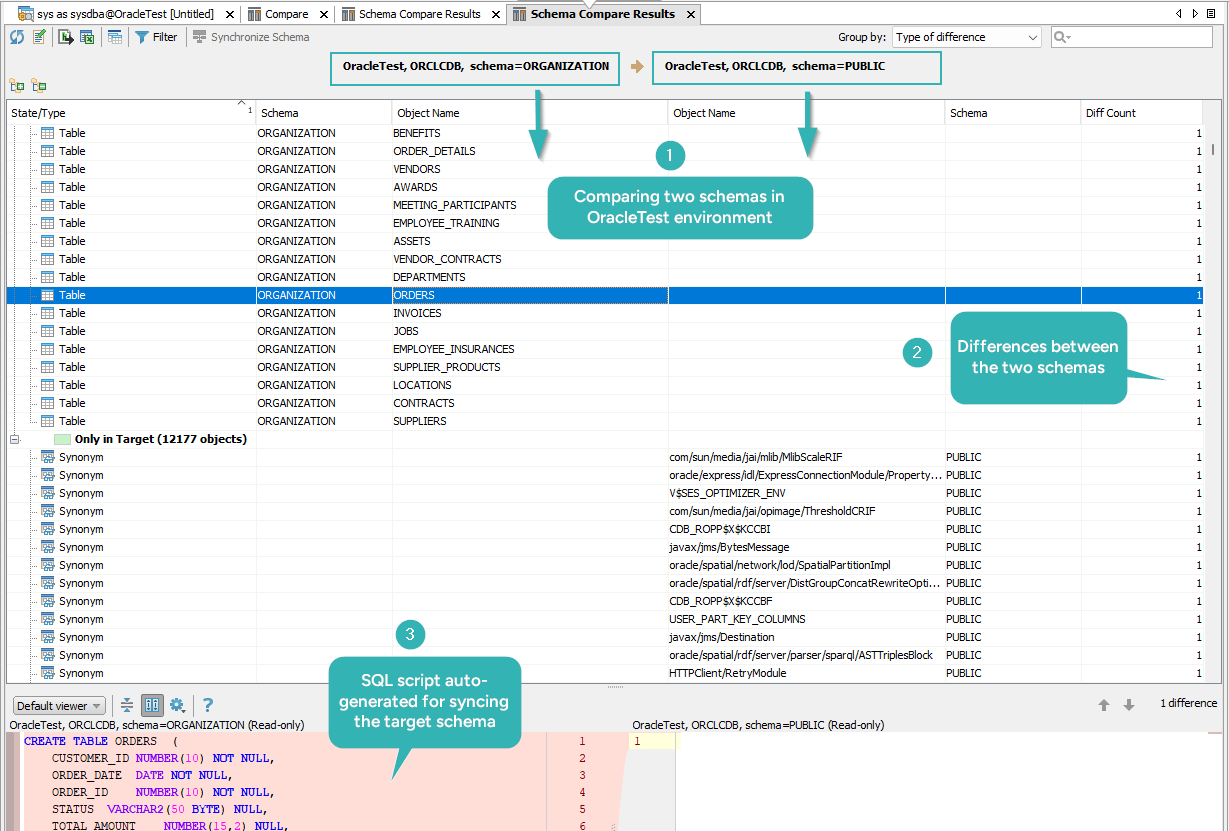Click the export results icon
The width and height of the screenshot is (1229, 831).
point(66,37)
